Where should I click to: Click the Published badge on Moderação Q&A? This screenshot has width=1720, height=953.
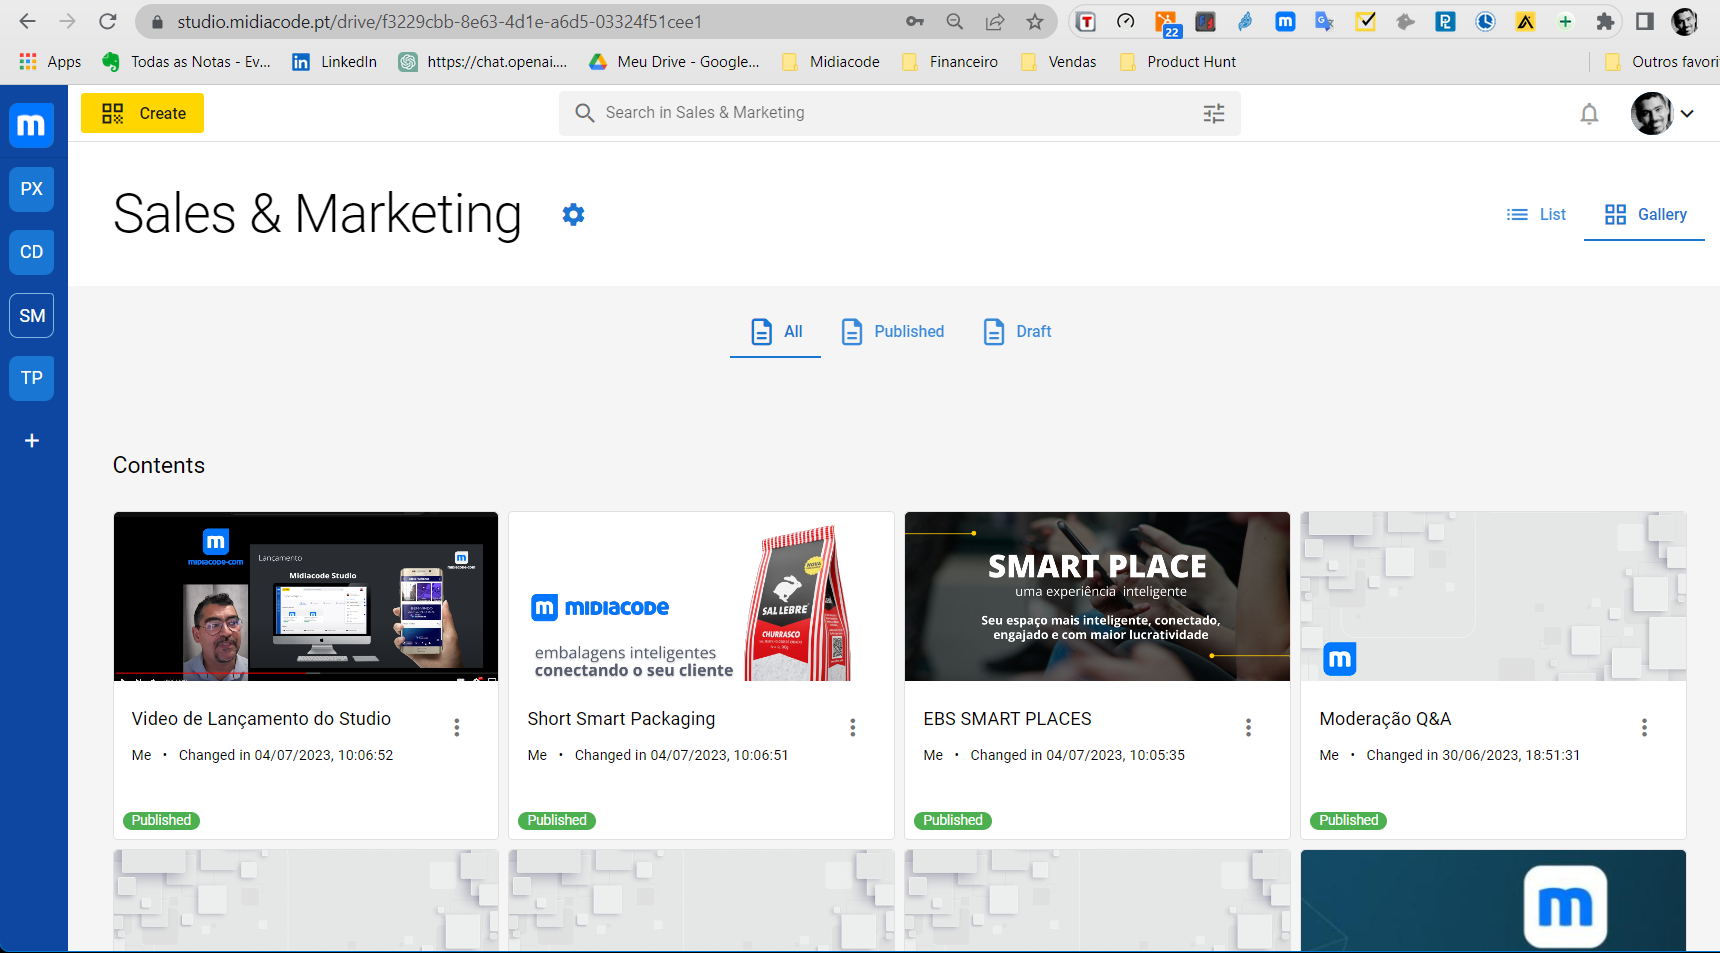(1348, 821)
